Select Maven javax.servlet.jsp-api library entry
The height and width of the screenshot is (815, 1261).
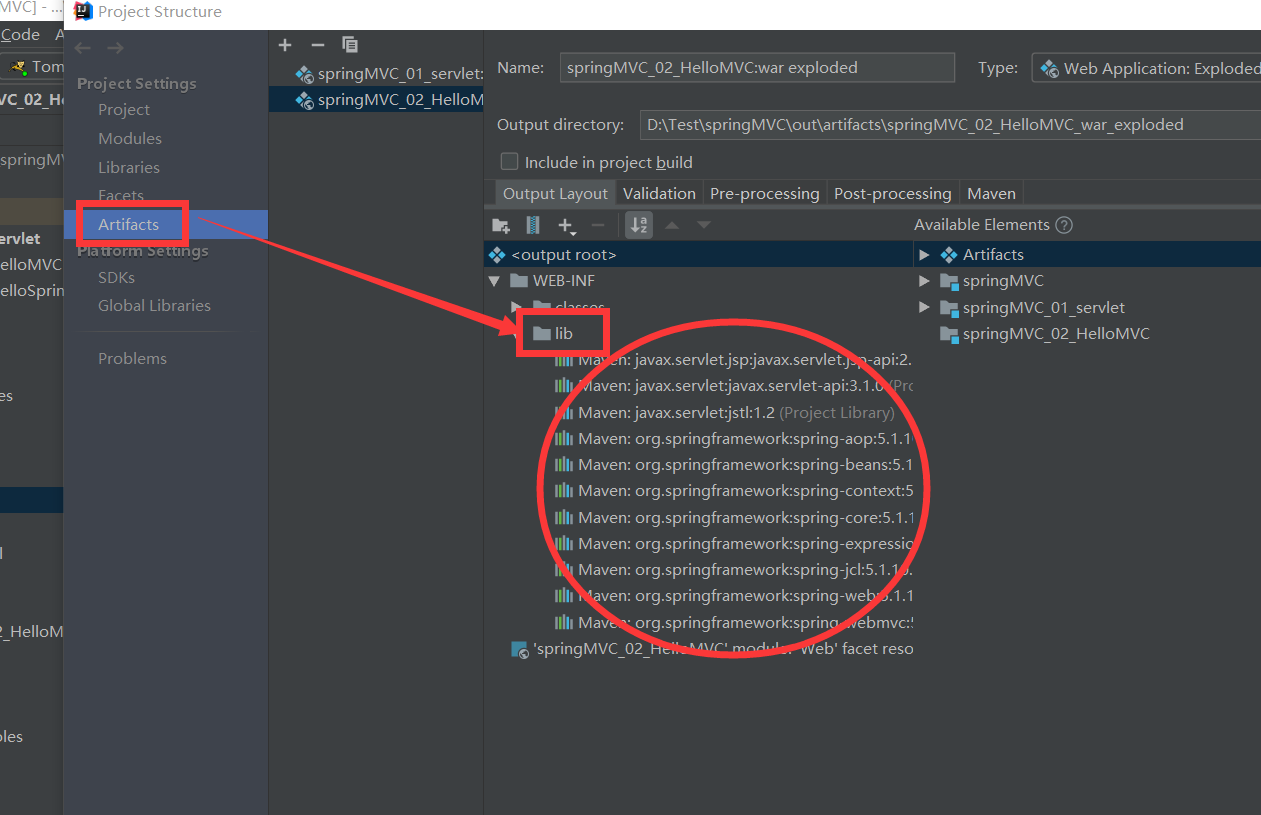tap(733, 360)
